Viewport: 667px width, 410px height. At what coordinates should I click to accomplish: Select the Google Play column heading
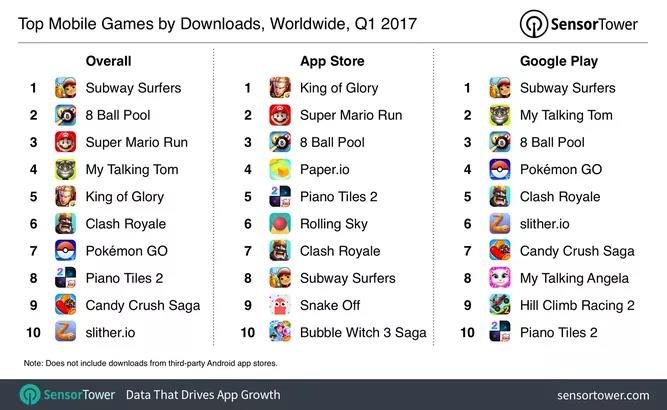click(x=559, y=61)
